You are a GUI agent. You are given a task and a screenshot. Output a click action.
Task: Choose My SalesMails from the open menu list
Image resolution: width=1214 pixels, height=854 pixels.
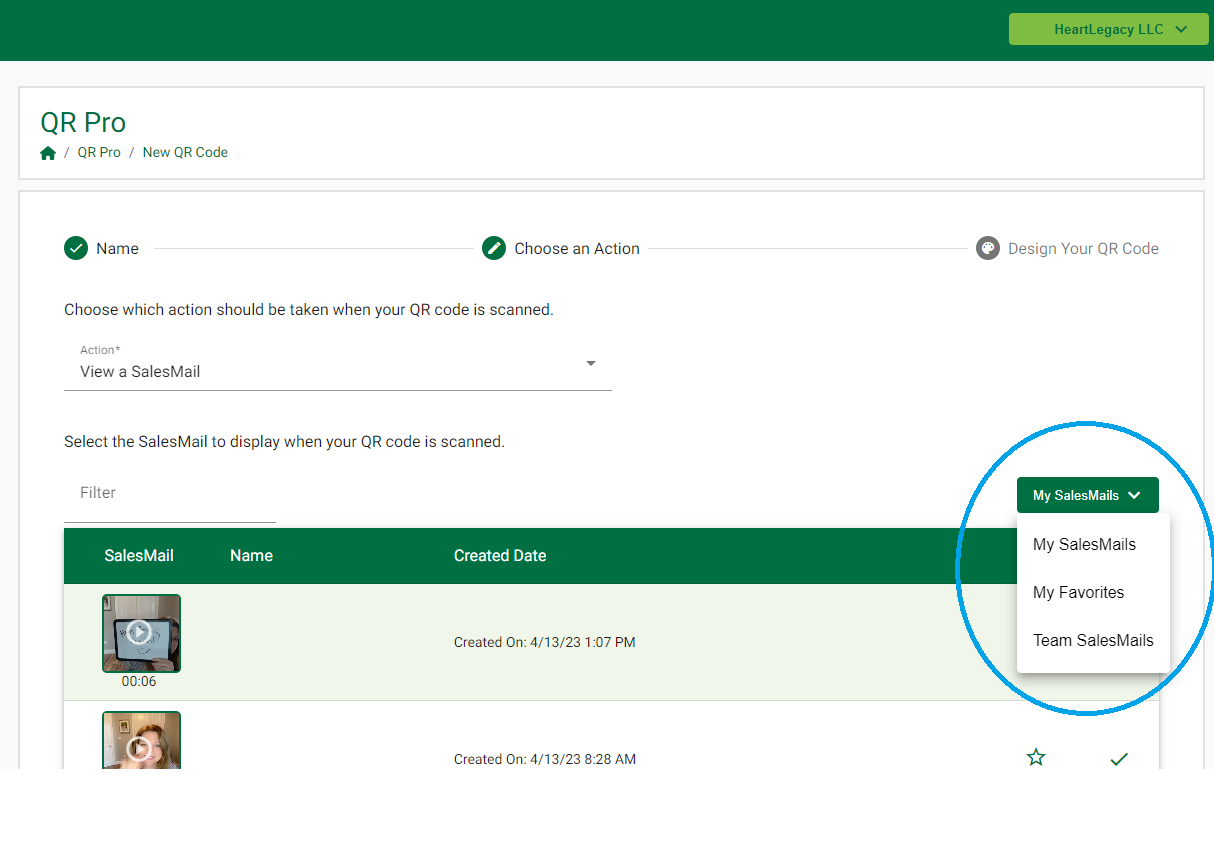pyautogui.click(x=1084, y=545)
